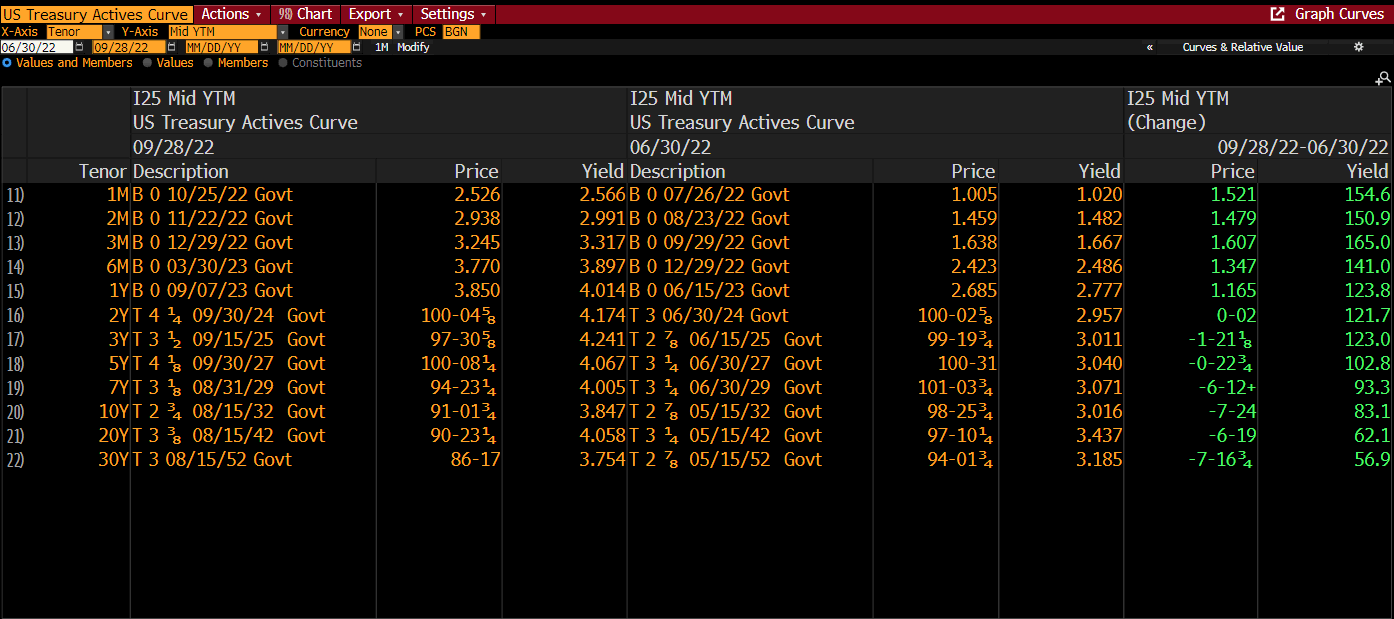Click the zoom magnifier icon above the table

click(1383, 78)
